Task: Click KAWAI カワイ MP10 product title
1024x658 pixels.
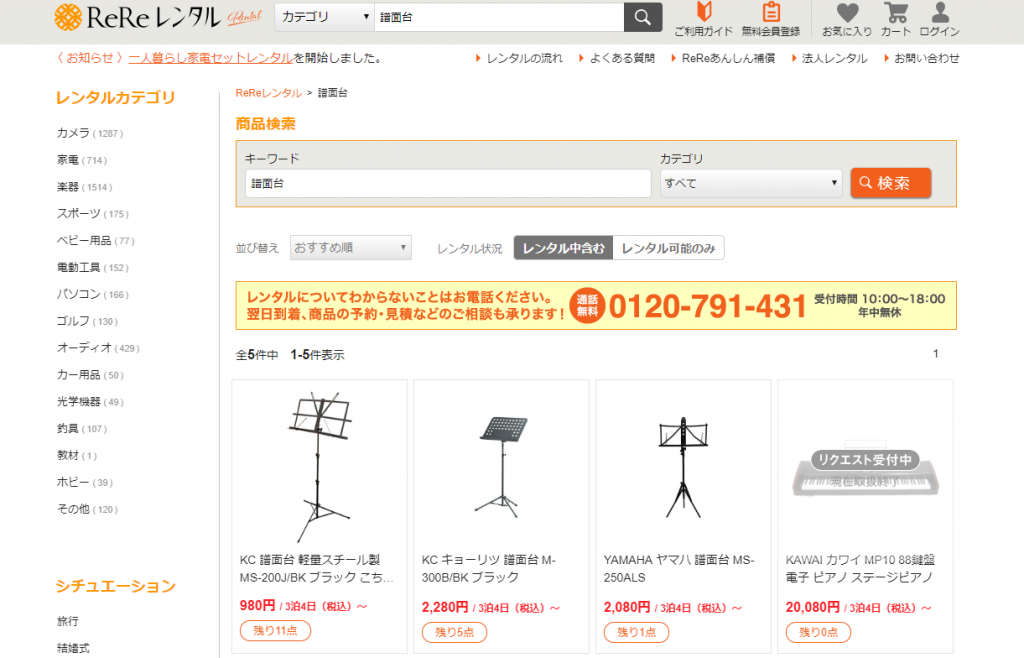Action: [860, 569]
